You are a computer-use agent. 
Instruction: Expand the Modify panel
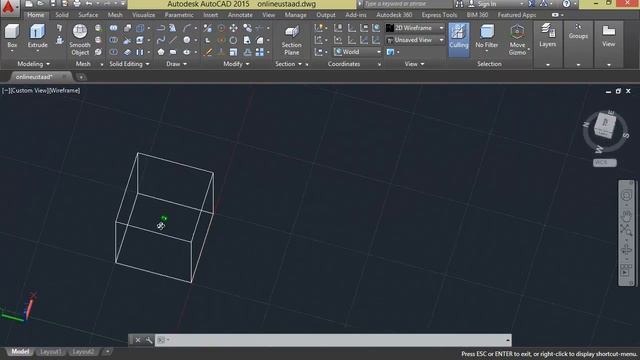tap(236, 64)
